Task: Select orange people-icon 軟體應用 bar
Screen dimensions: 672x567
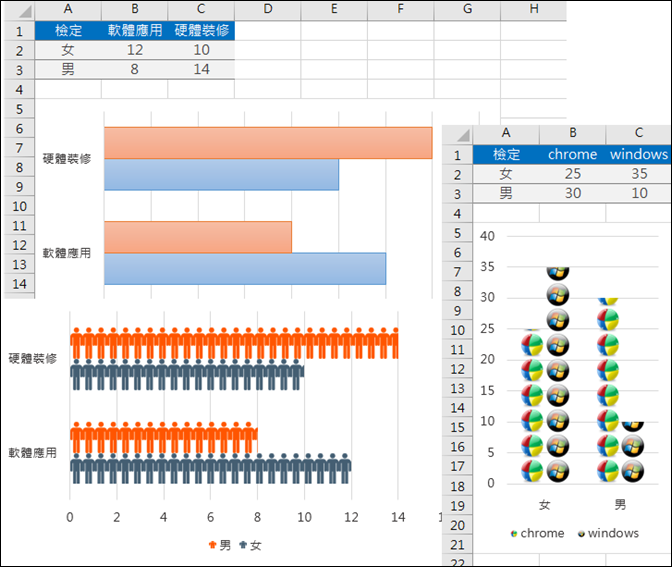Action: pos(164,437)
